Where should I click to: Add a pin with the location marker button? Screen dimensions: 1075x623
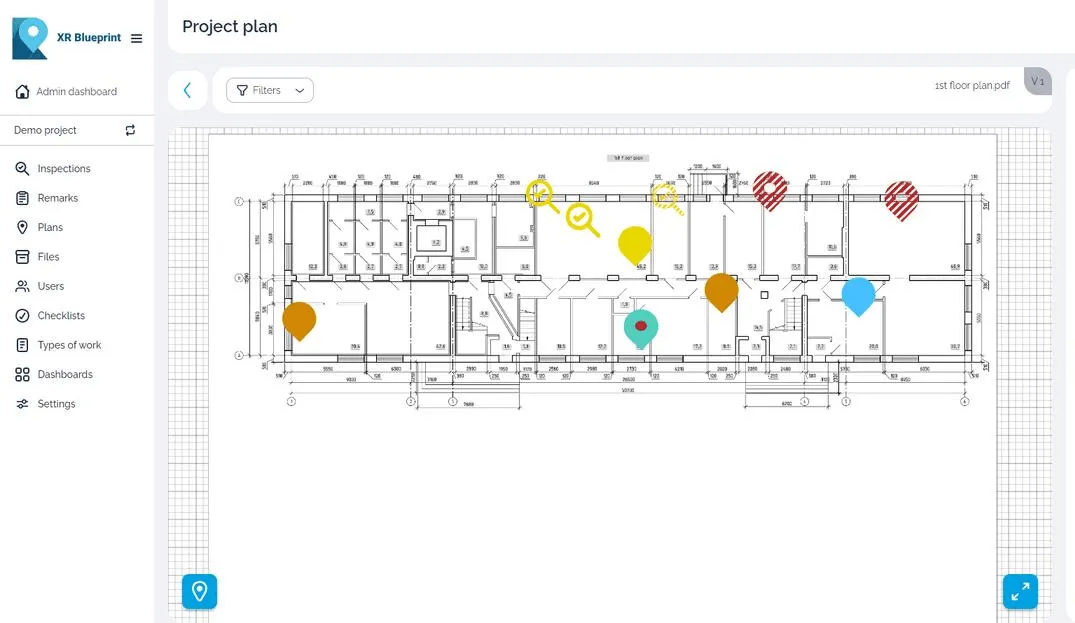[x=200, y=591]
